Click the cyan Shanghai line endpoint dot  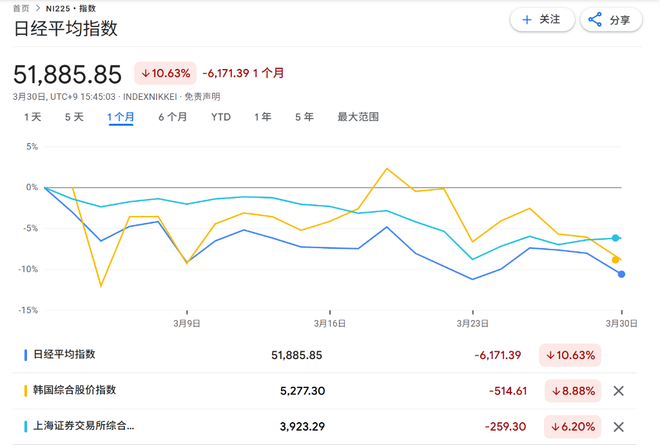(616, 238)
